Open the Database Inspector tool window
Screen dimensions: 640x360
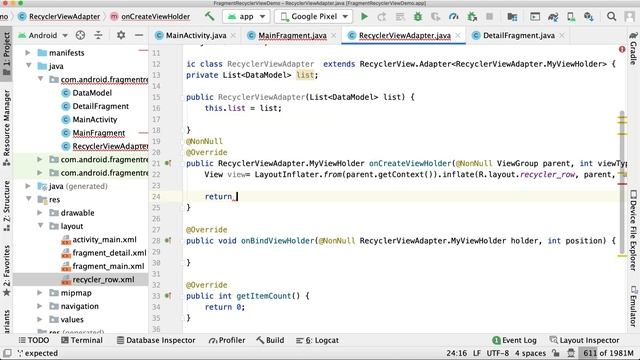click(x=156, y=340)
